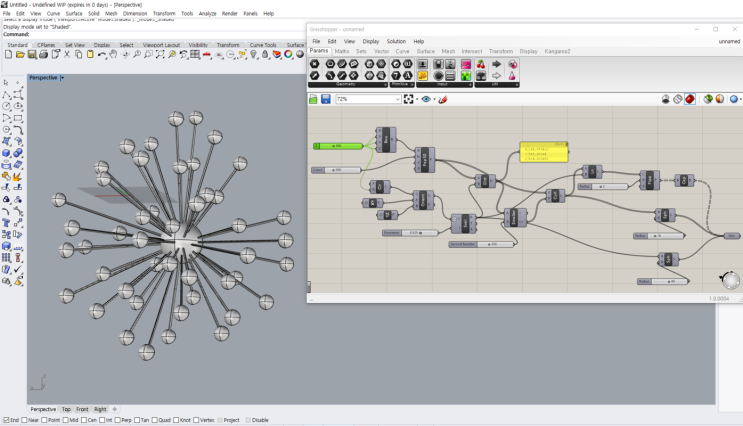Image resolution: width=743 pixels, height=426 pixels.
Task: Open the preview eye dropdown arrow
Action: pos(434,99)
